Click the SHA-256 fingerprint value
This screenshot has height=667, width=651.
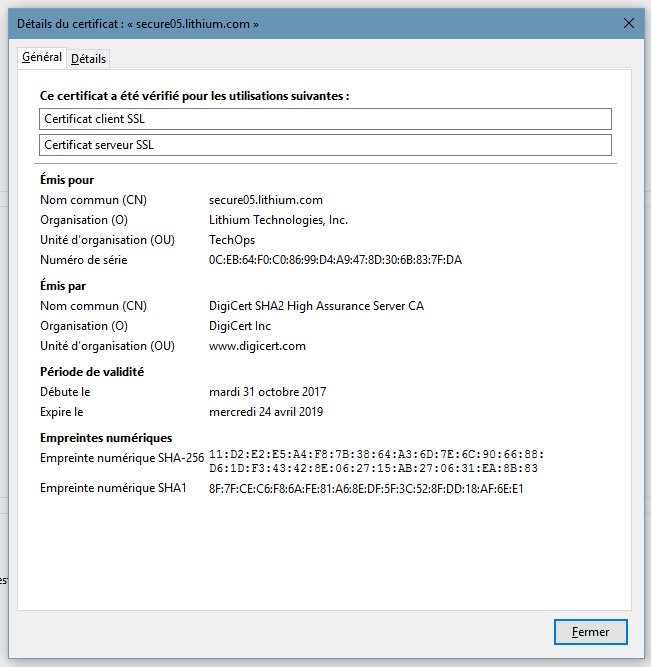[377, 461]
